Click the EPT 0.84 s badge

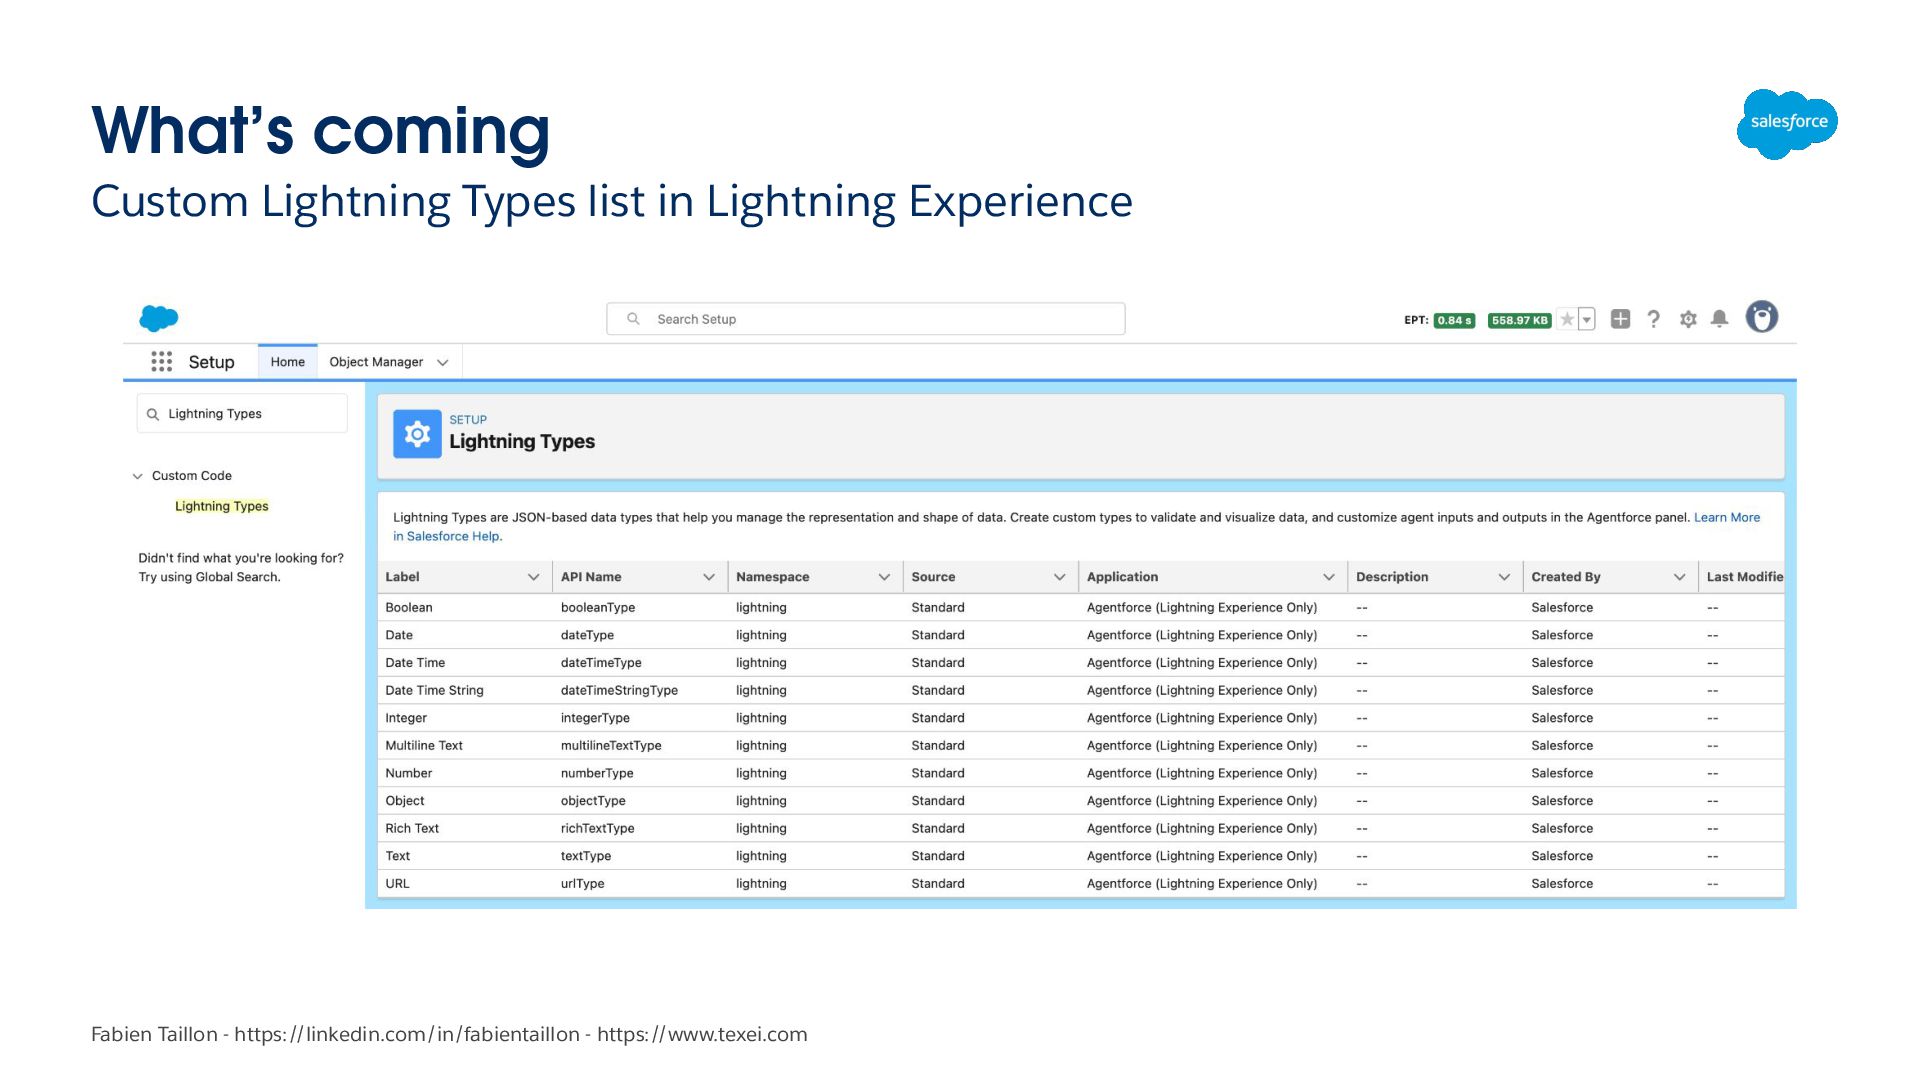pos(1454,320)
